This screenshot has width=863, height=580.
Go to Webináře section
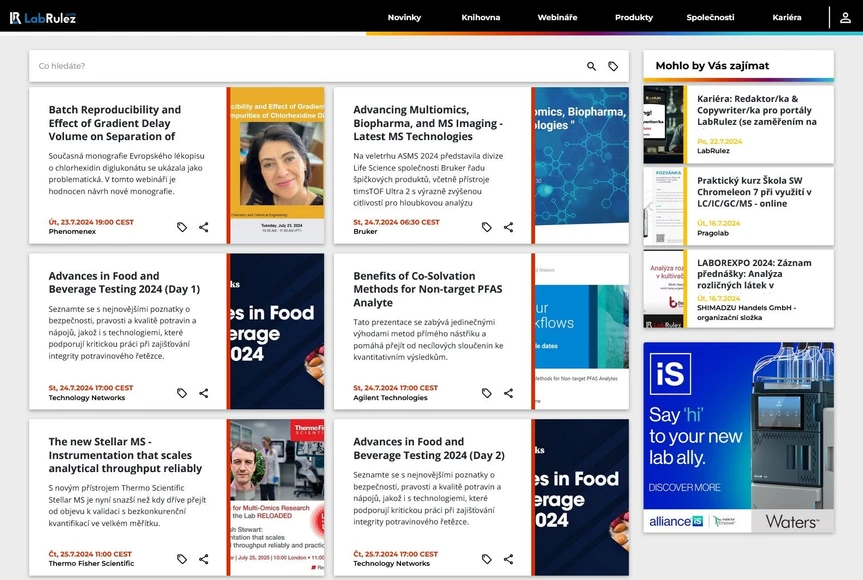click(x=557, y=18)
